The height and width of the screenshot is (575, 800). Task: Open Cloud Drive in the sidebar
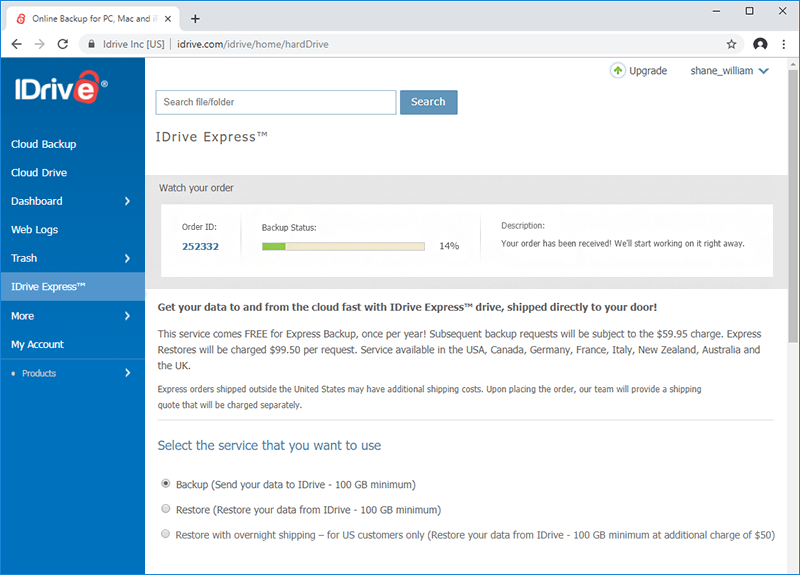pyautogui.click(x=39, y=172)
